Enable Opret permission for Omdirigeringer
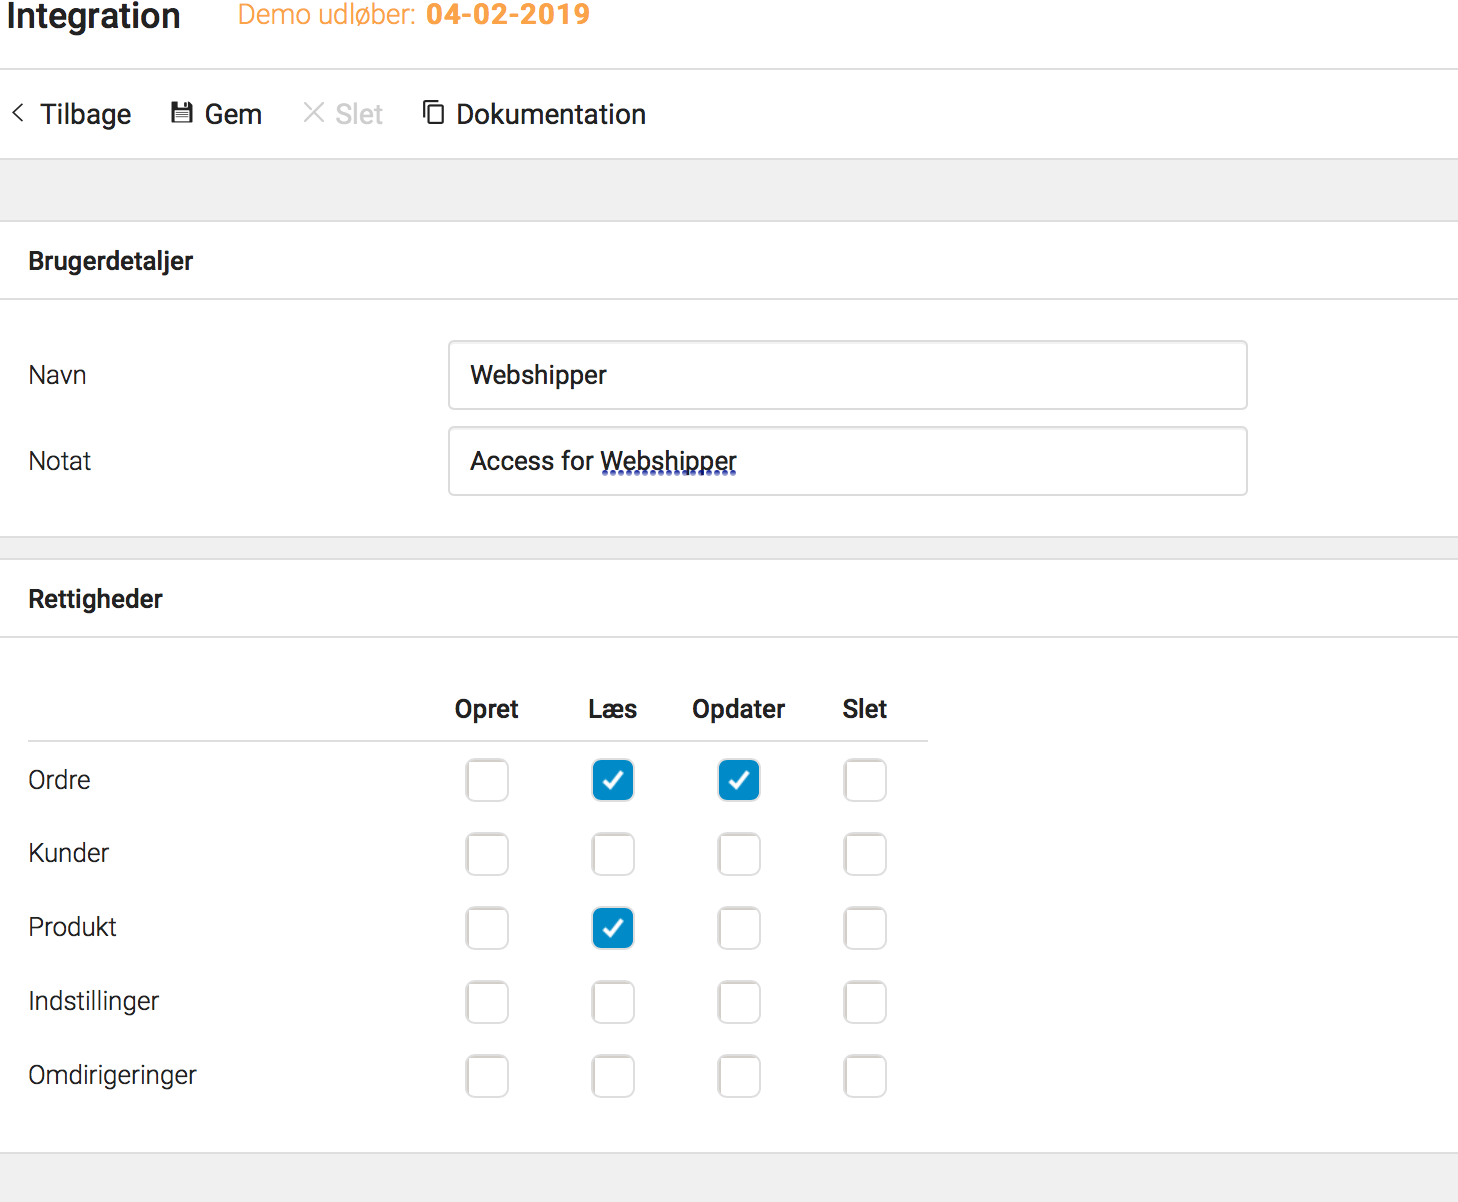1458x1202 pixels. (x=487, y=1076)
